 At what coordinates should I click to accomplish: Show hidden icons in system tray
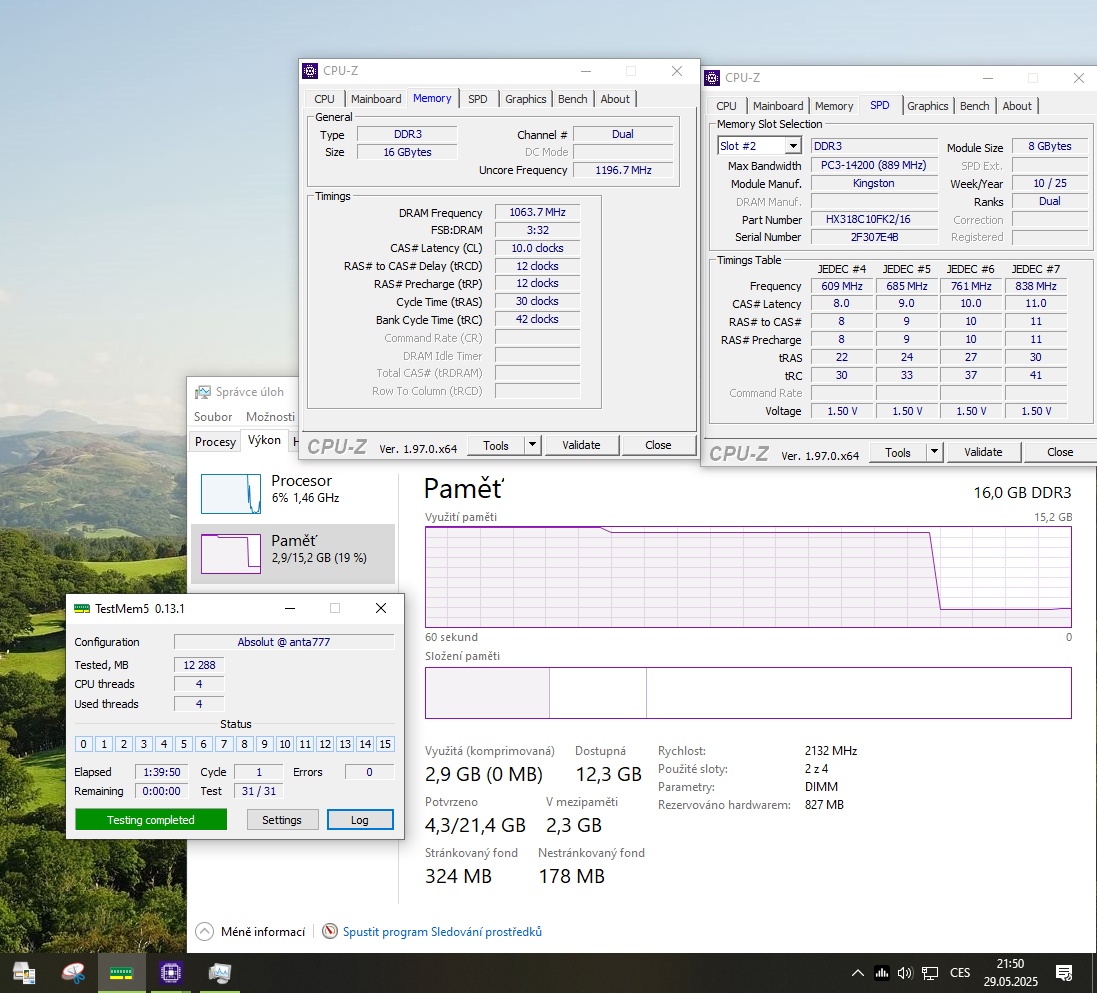pyautogui.click(x=858, y=972)
